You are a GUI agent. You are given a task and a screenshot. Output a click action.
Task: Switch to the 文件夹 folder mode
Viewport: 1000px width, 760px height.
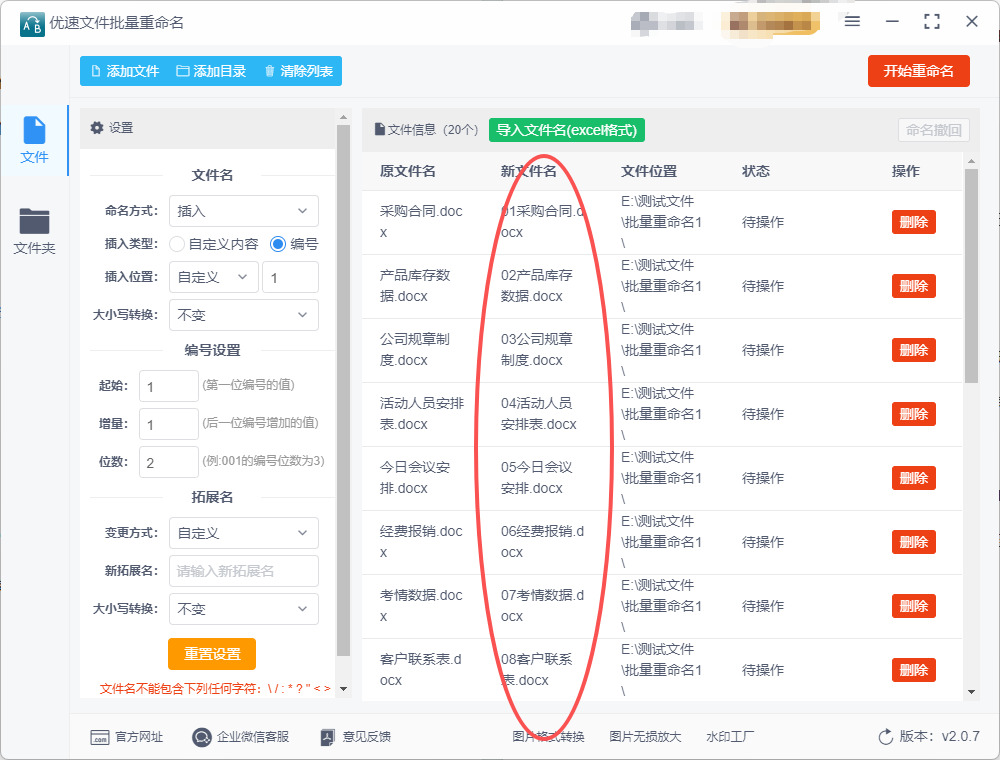34,231
